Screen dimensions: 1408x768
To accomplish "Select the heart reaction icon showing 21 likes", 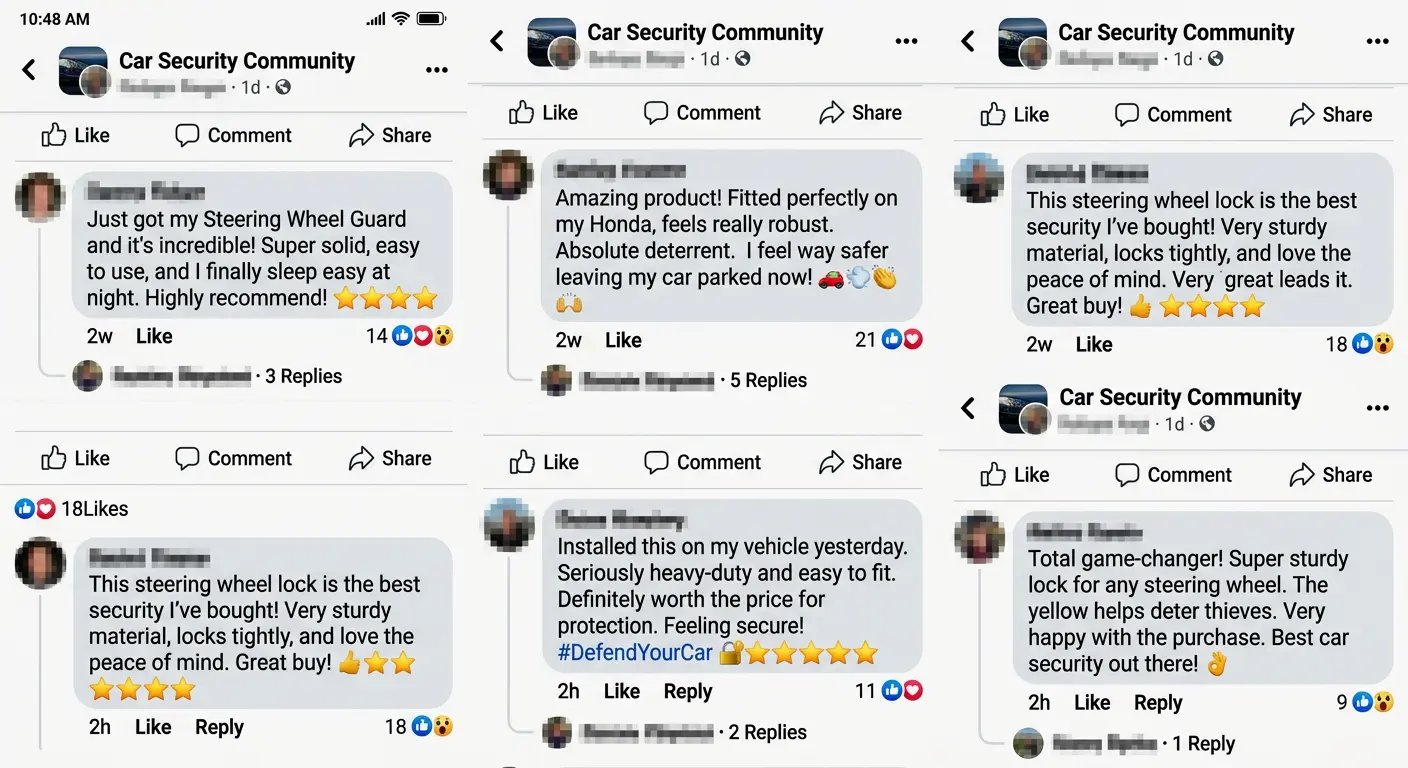I will coord(911,339).
